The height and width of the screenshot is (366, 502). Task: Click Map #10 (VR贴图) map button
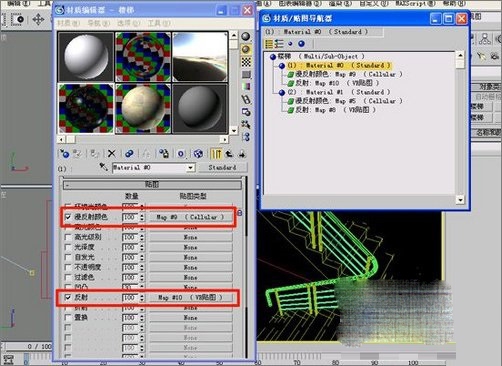coord(190,297)
